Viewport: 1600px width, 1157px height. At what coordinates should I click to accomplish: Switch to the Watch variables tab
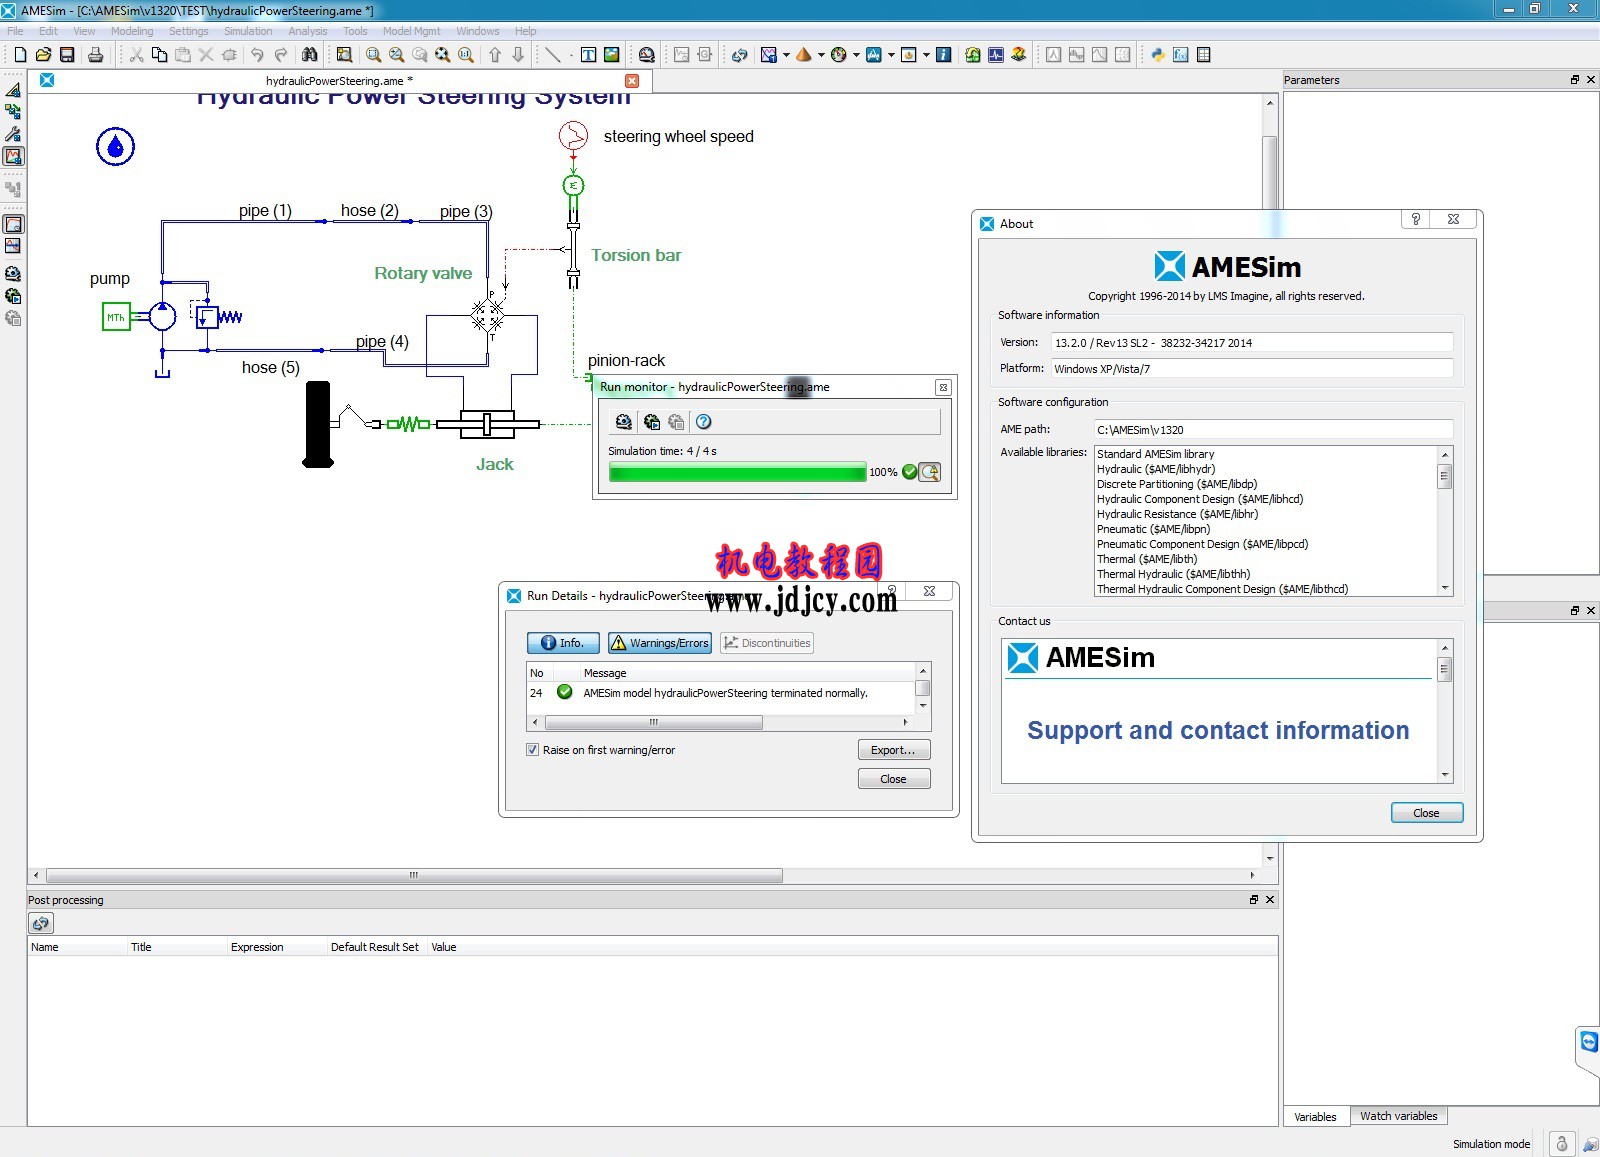(1398, 1116)
